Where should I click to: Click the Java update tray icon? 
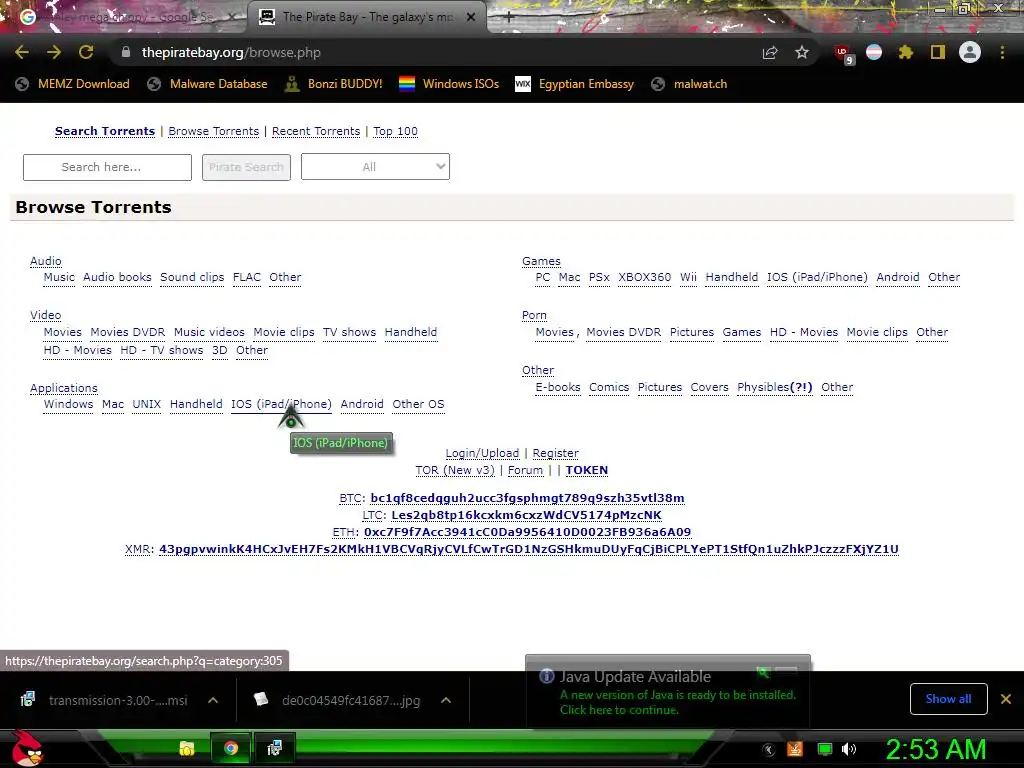pyautogui.click(x=795, y=749)
